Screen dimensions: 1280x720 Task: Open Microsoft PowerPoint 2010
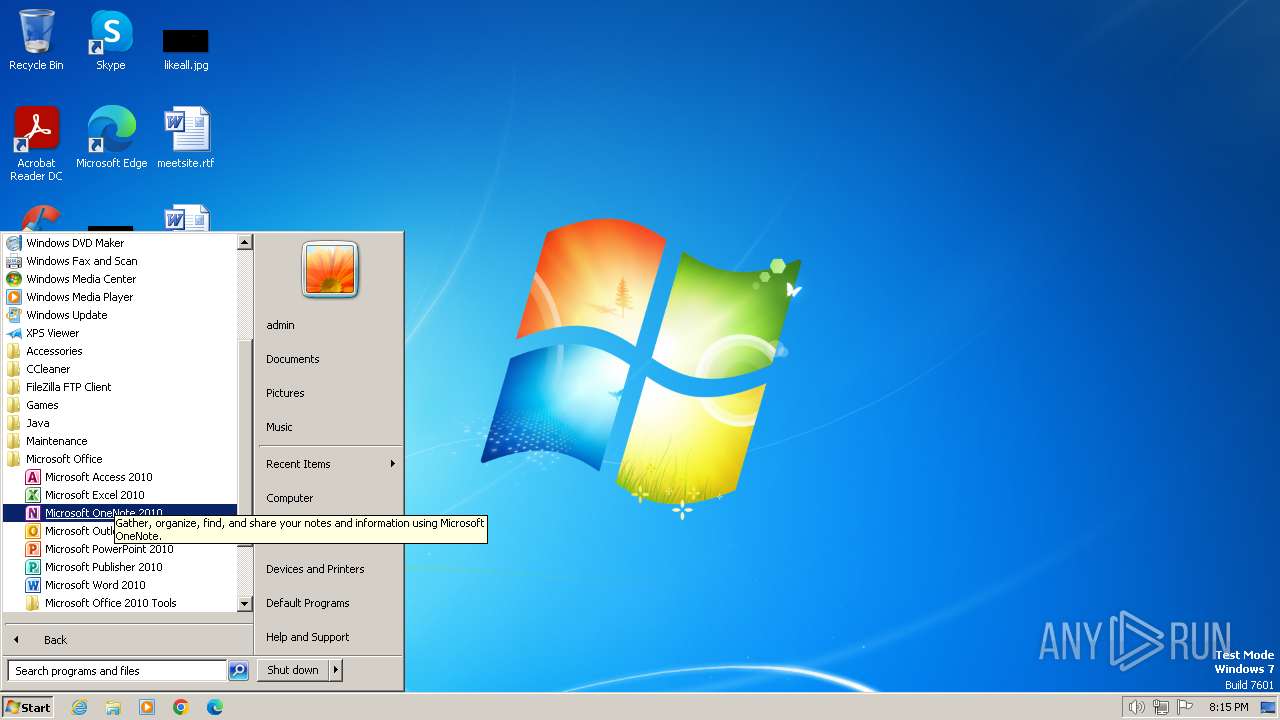pyautogui.click(x=120, y=549)
